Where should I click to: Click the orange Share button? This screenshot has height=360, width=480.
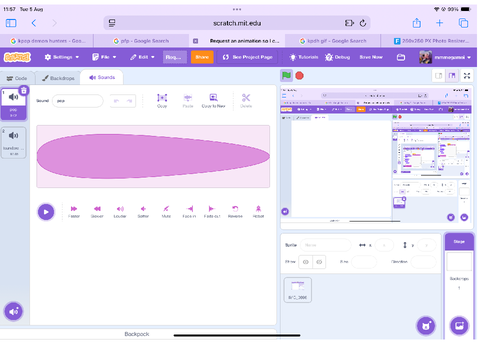[x=202, y=57]
